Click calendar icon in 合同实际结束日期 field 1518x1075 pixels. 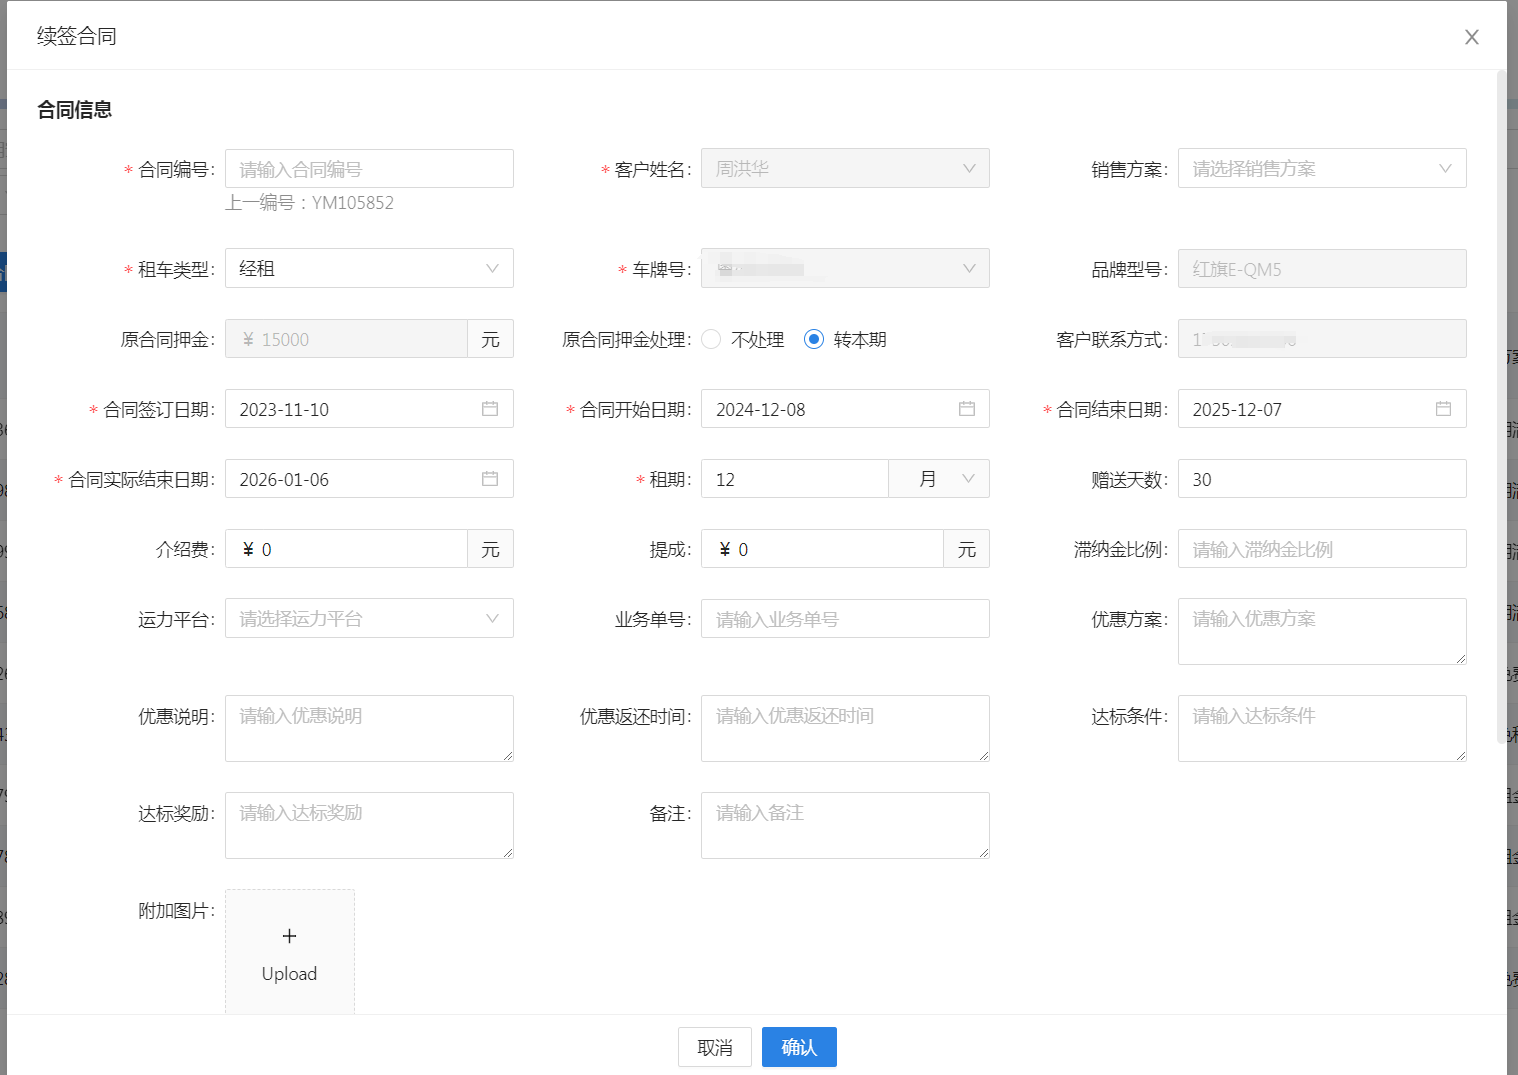490,479
